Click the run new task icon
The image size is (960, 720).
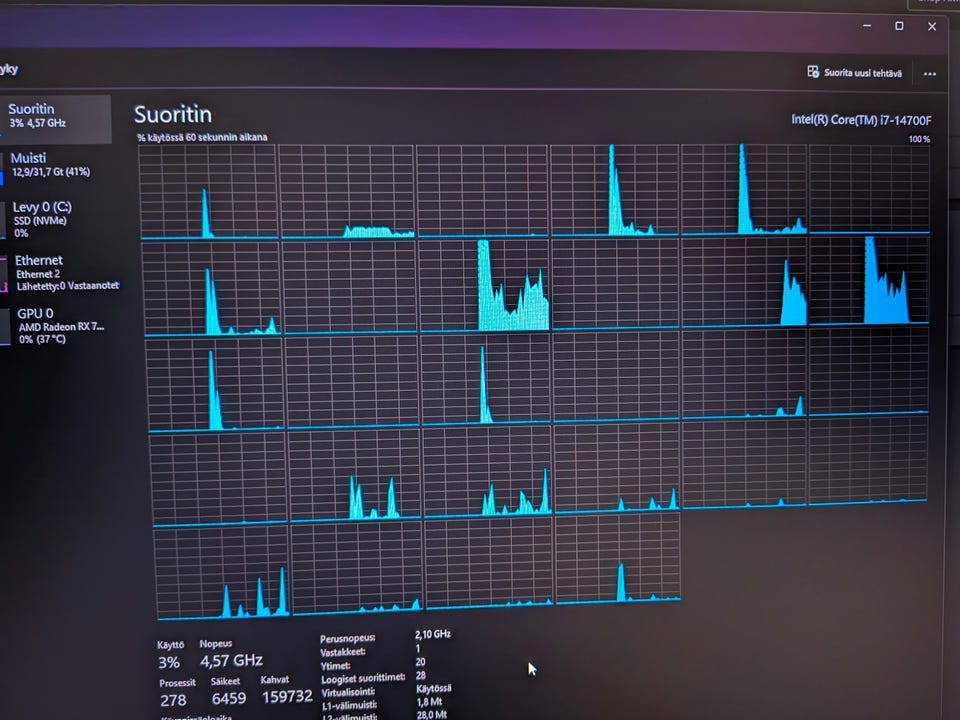[813, 72]
